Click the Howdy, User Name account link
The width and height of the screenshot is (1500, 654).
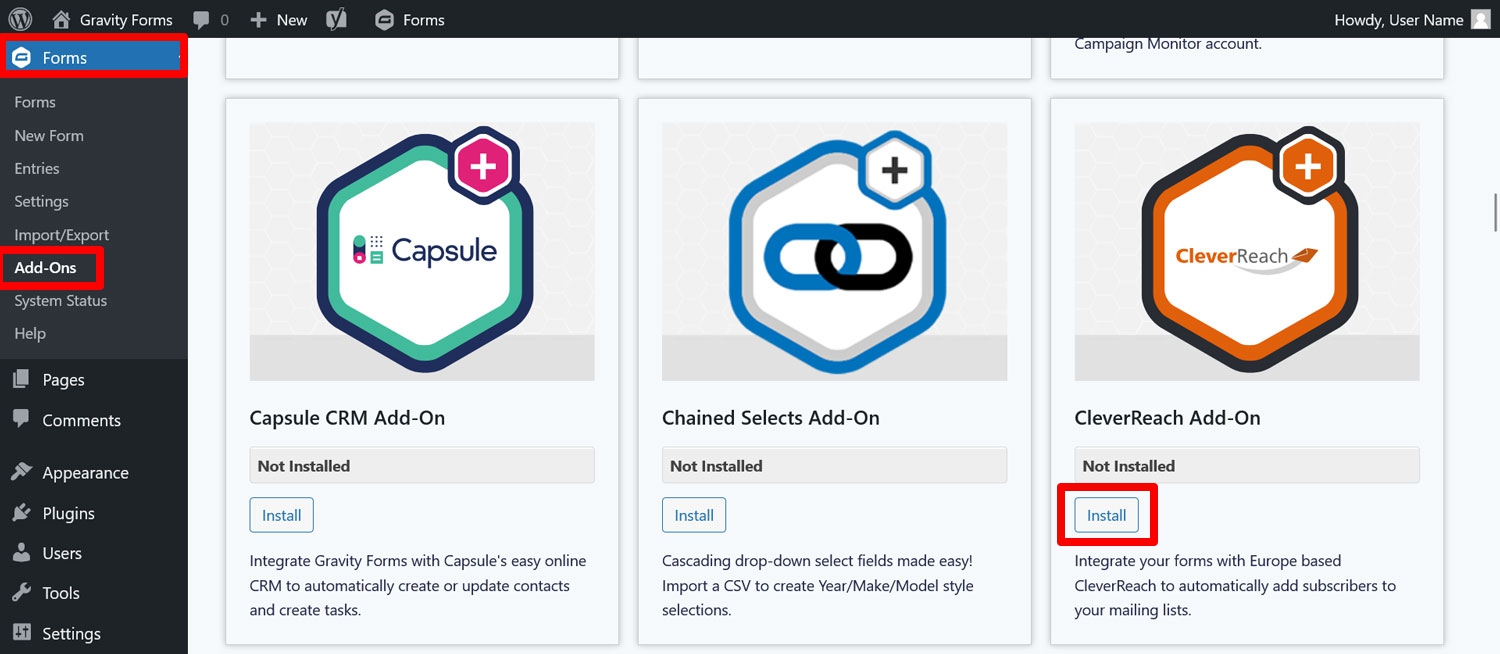[1399, 20]
